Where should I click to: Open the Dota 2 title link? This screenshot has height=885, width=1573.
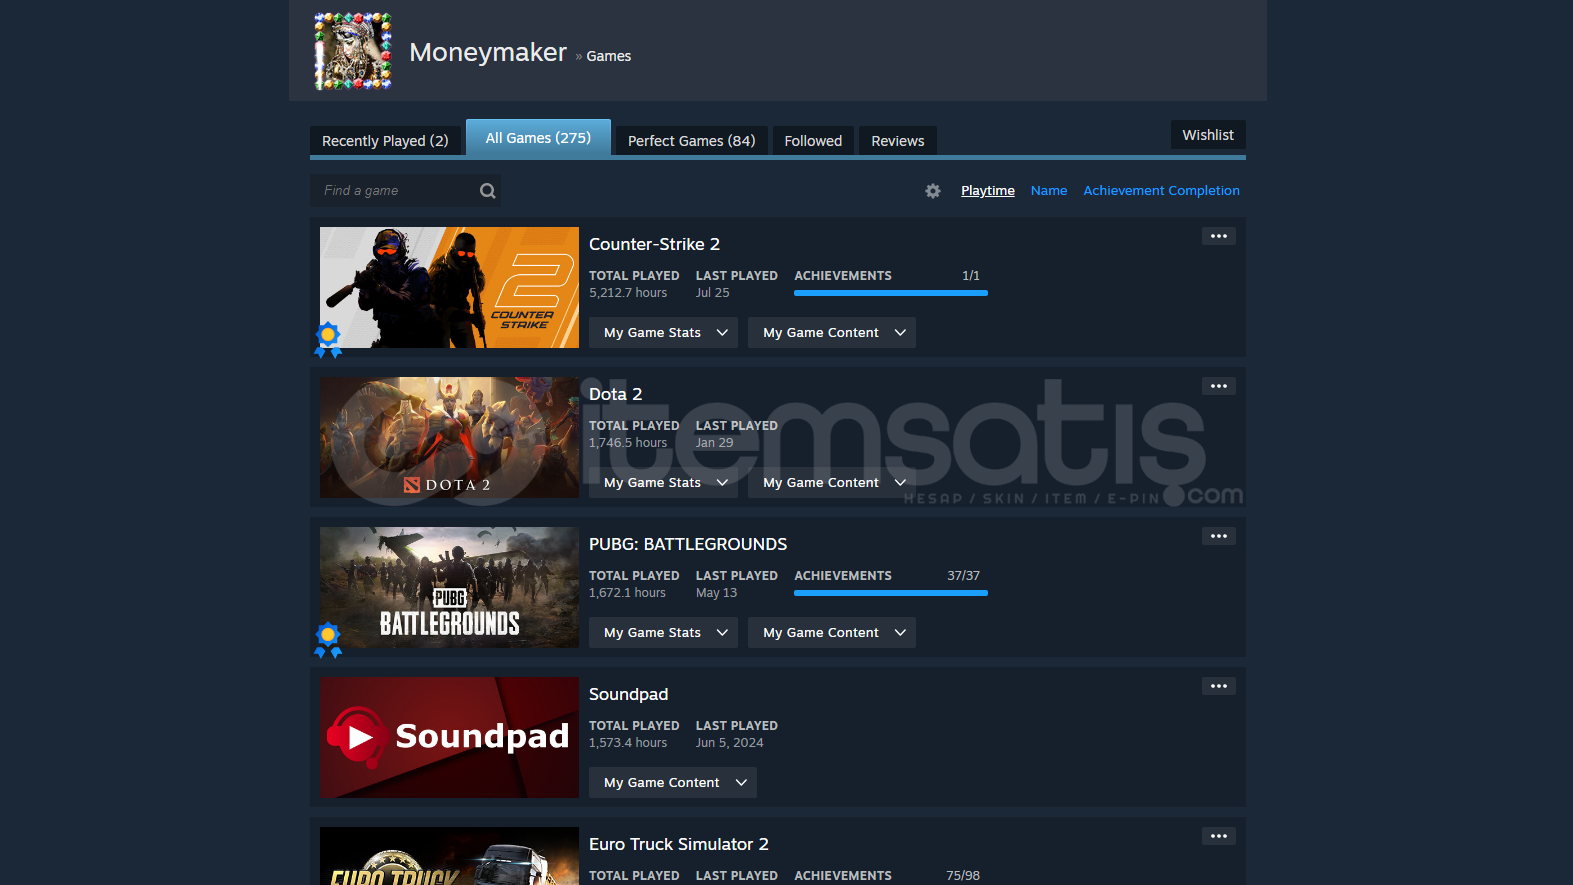[615, 394]
